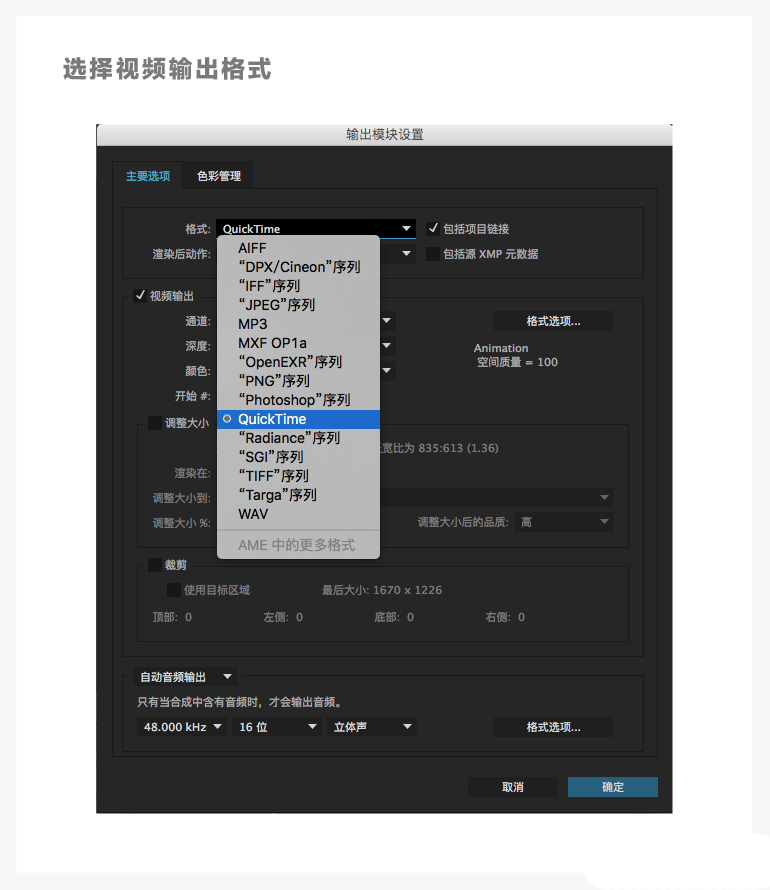Select highlighted QuickTime menu entry

pos(298,419)
